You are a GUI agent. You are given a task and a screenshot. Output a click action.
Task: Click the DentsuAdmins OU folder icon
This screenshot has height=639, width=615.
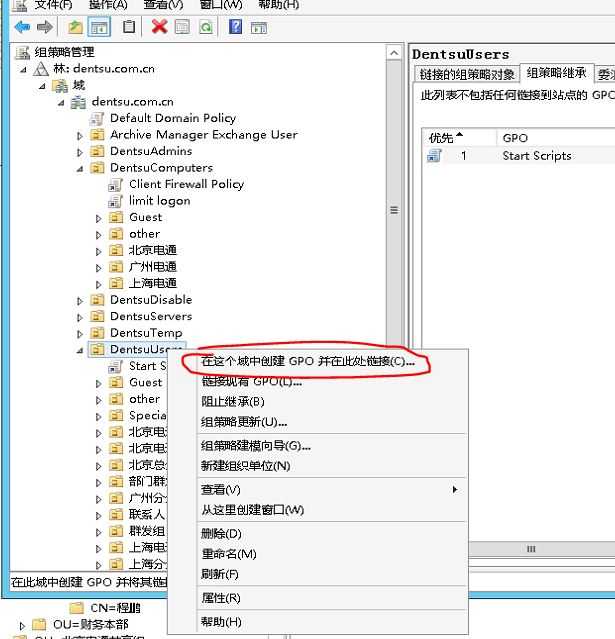click(x=97, y=151)
